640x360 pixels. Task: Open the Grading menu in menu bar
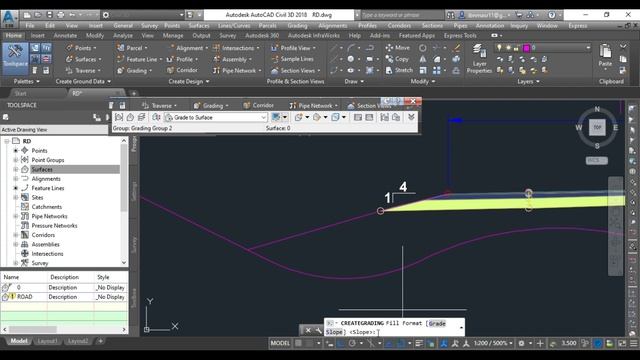tap(297, 26)
